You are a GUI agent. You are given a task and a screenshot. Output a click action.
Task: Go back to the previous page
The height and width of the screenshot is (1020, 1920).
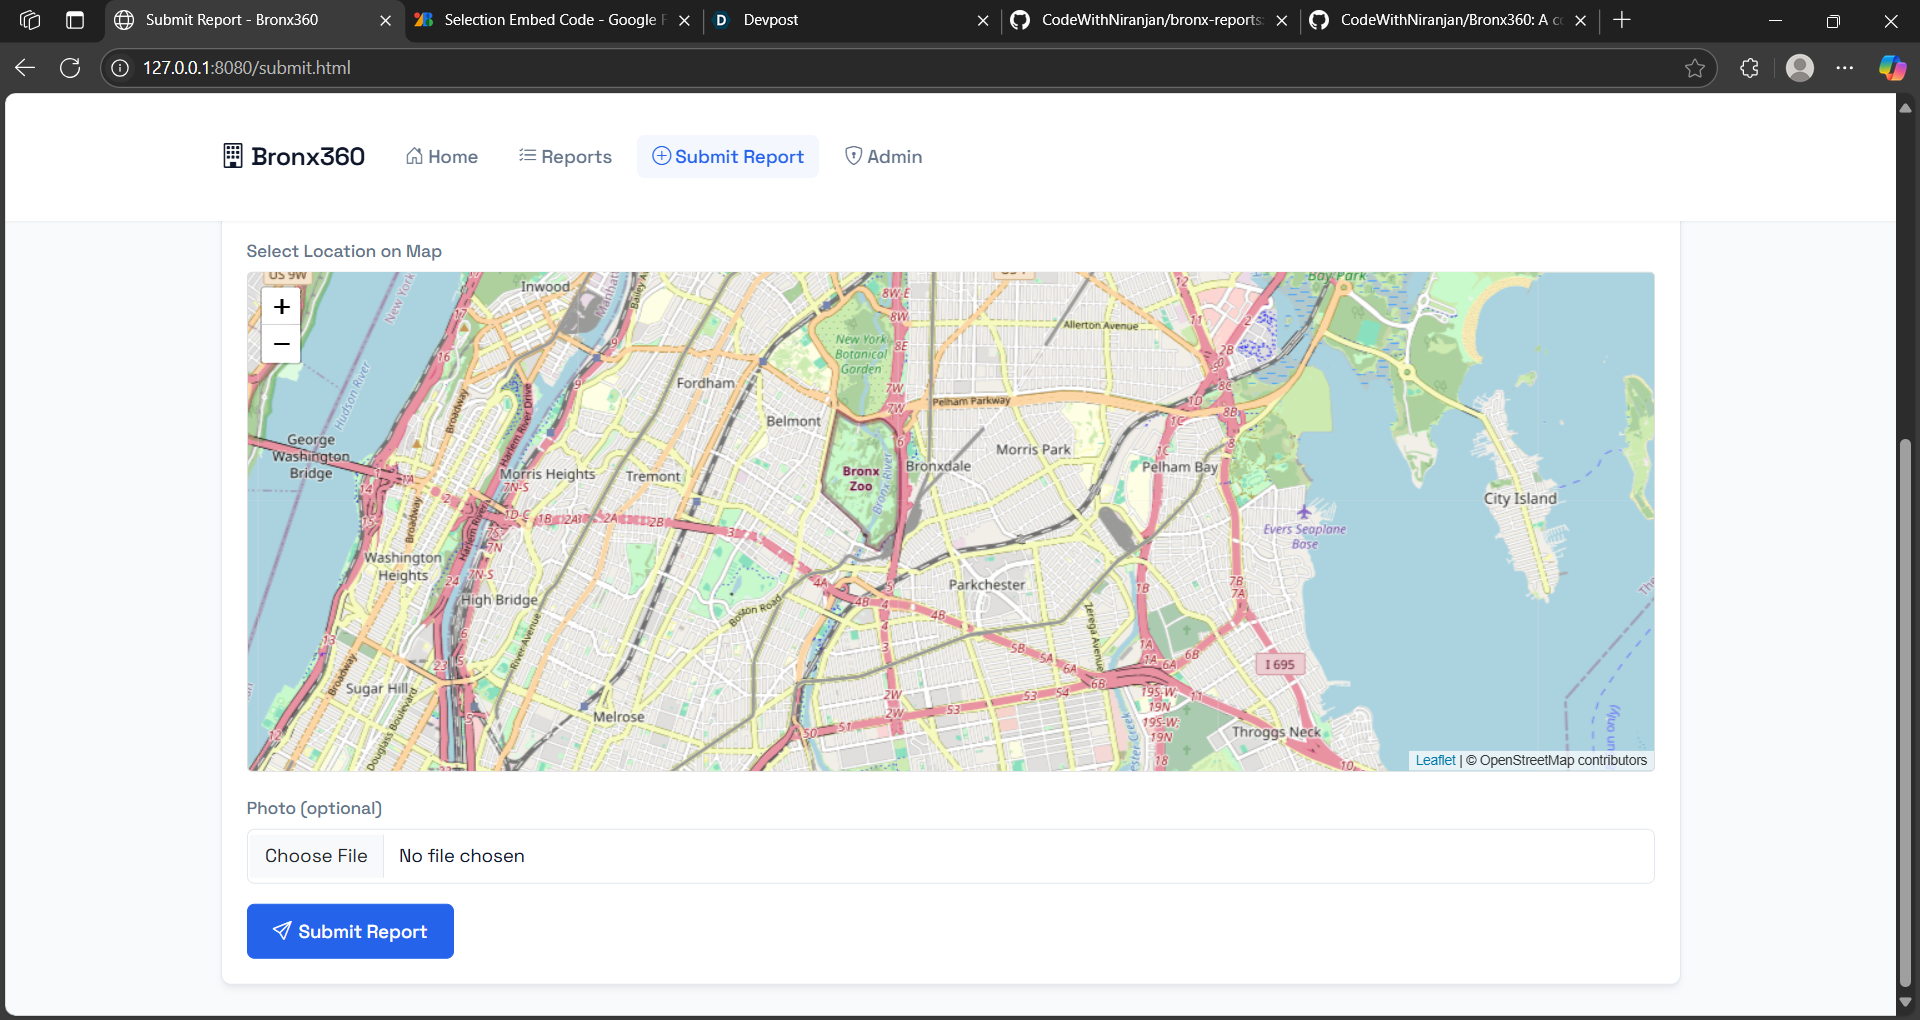(x=25, y=68)
